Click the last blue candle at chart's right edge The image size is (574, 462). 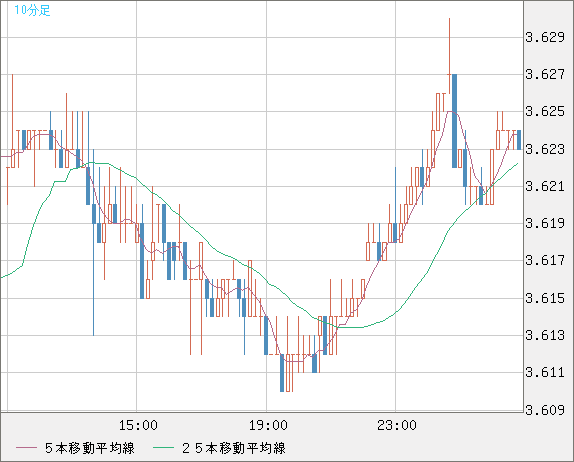tap(519, 140)
